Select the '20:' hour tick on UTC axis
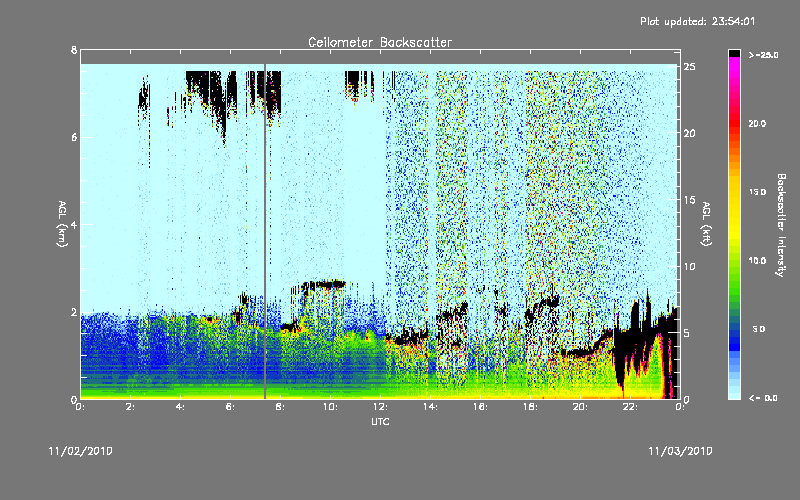 (x=580, y=407)
